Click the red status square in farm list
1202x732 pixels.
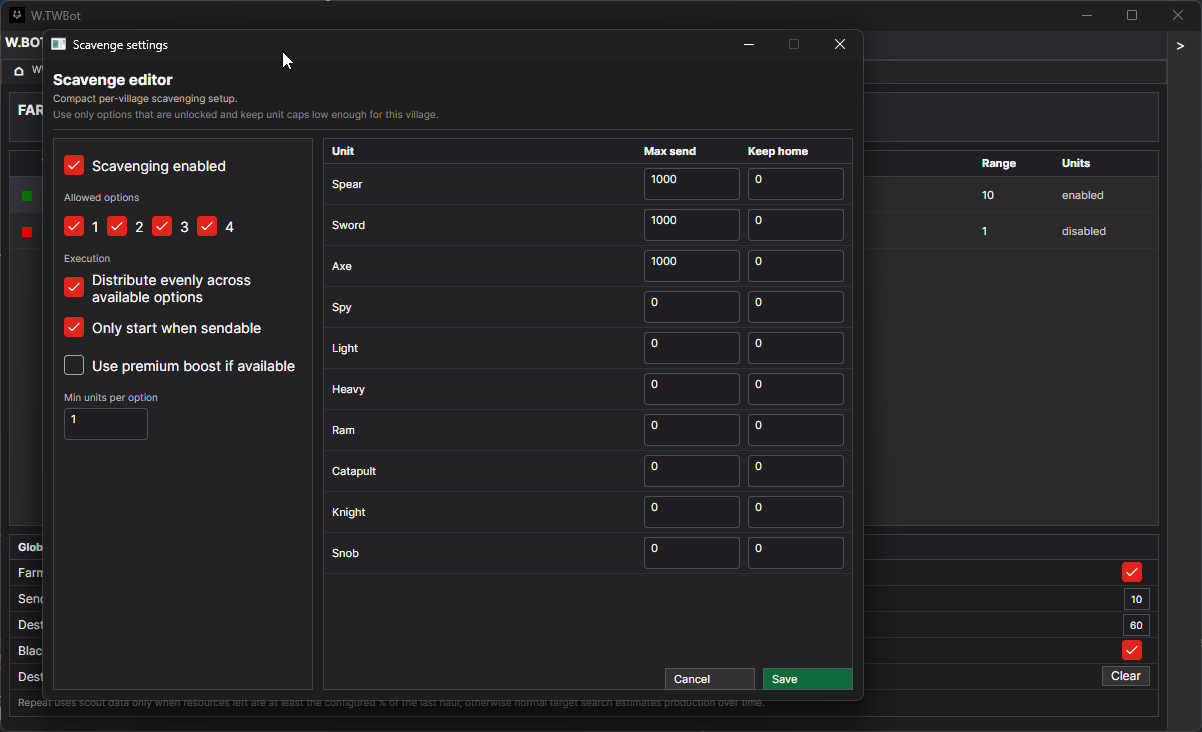point(27,232)
